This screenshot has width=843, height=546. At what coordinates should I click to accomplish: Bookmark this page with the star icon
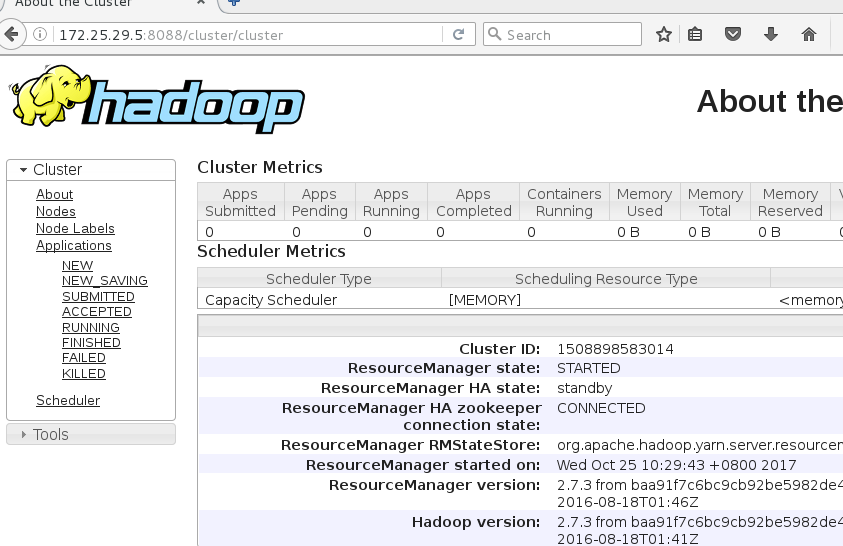664,34
